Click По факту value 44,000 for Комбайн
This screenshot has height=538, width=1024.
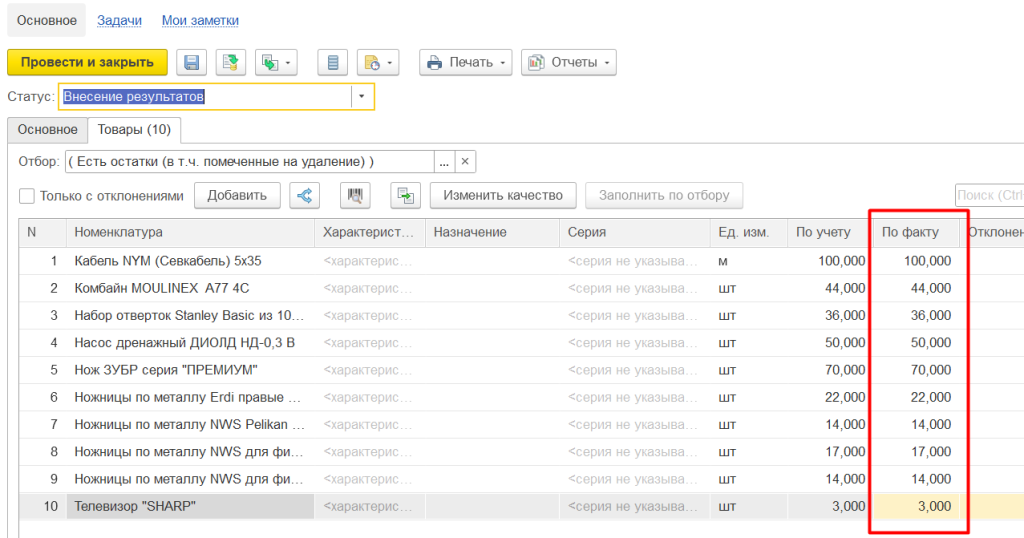pos(931,289)
